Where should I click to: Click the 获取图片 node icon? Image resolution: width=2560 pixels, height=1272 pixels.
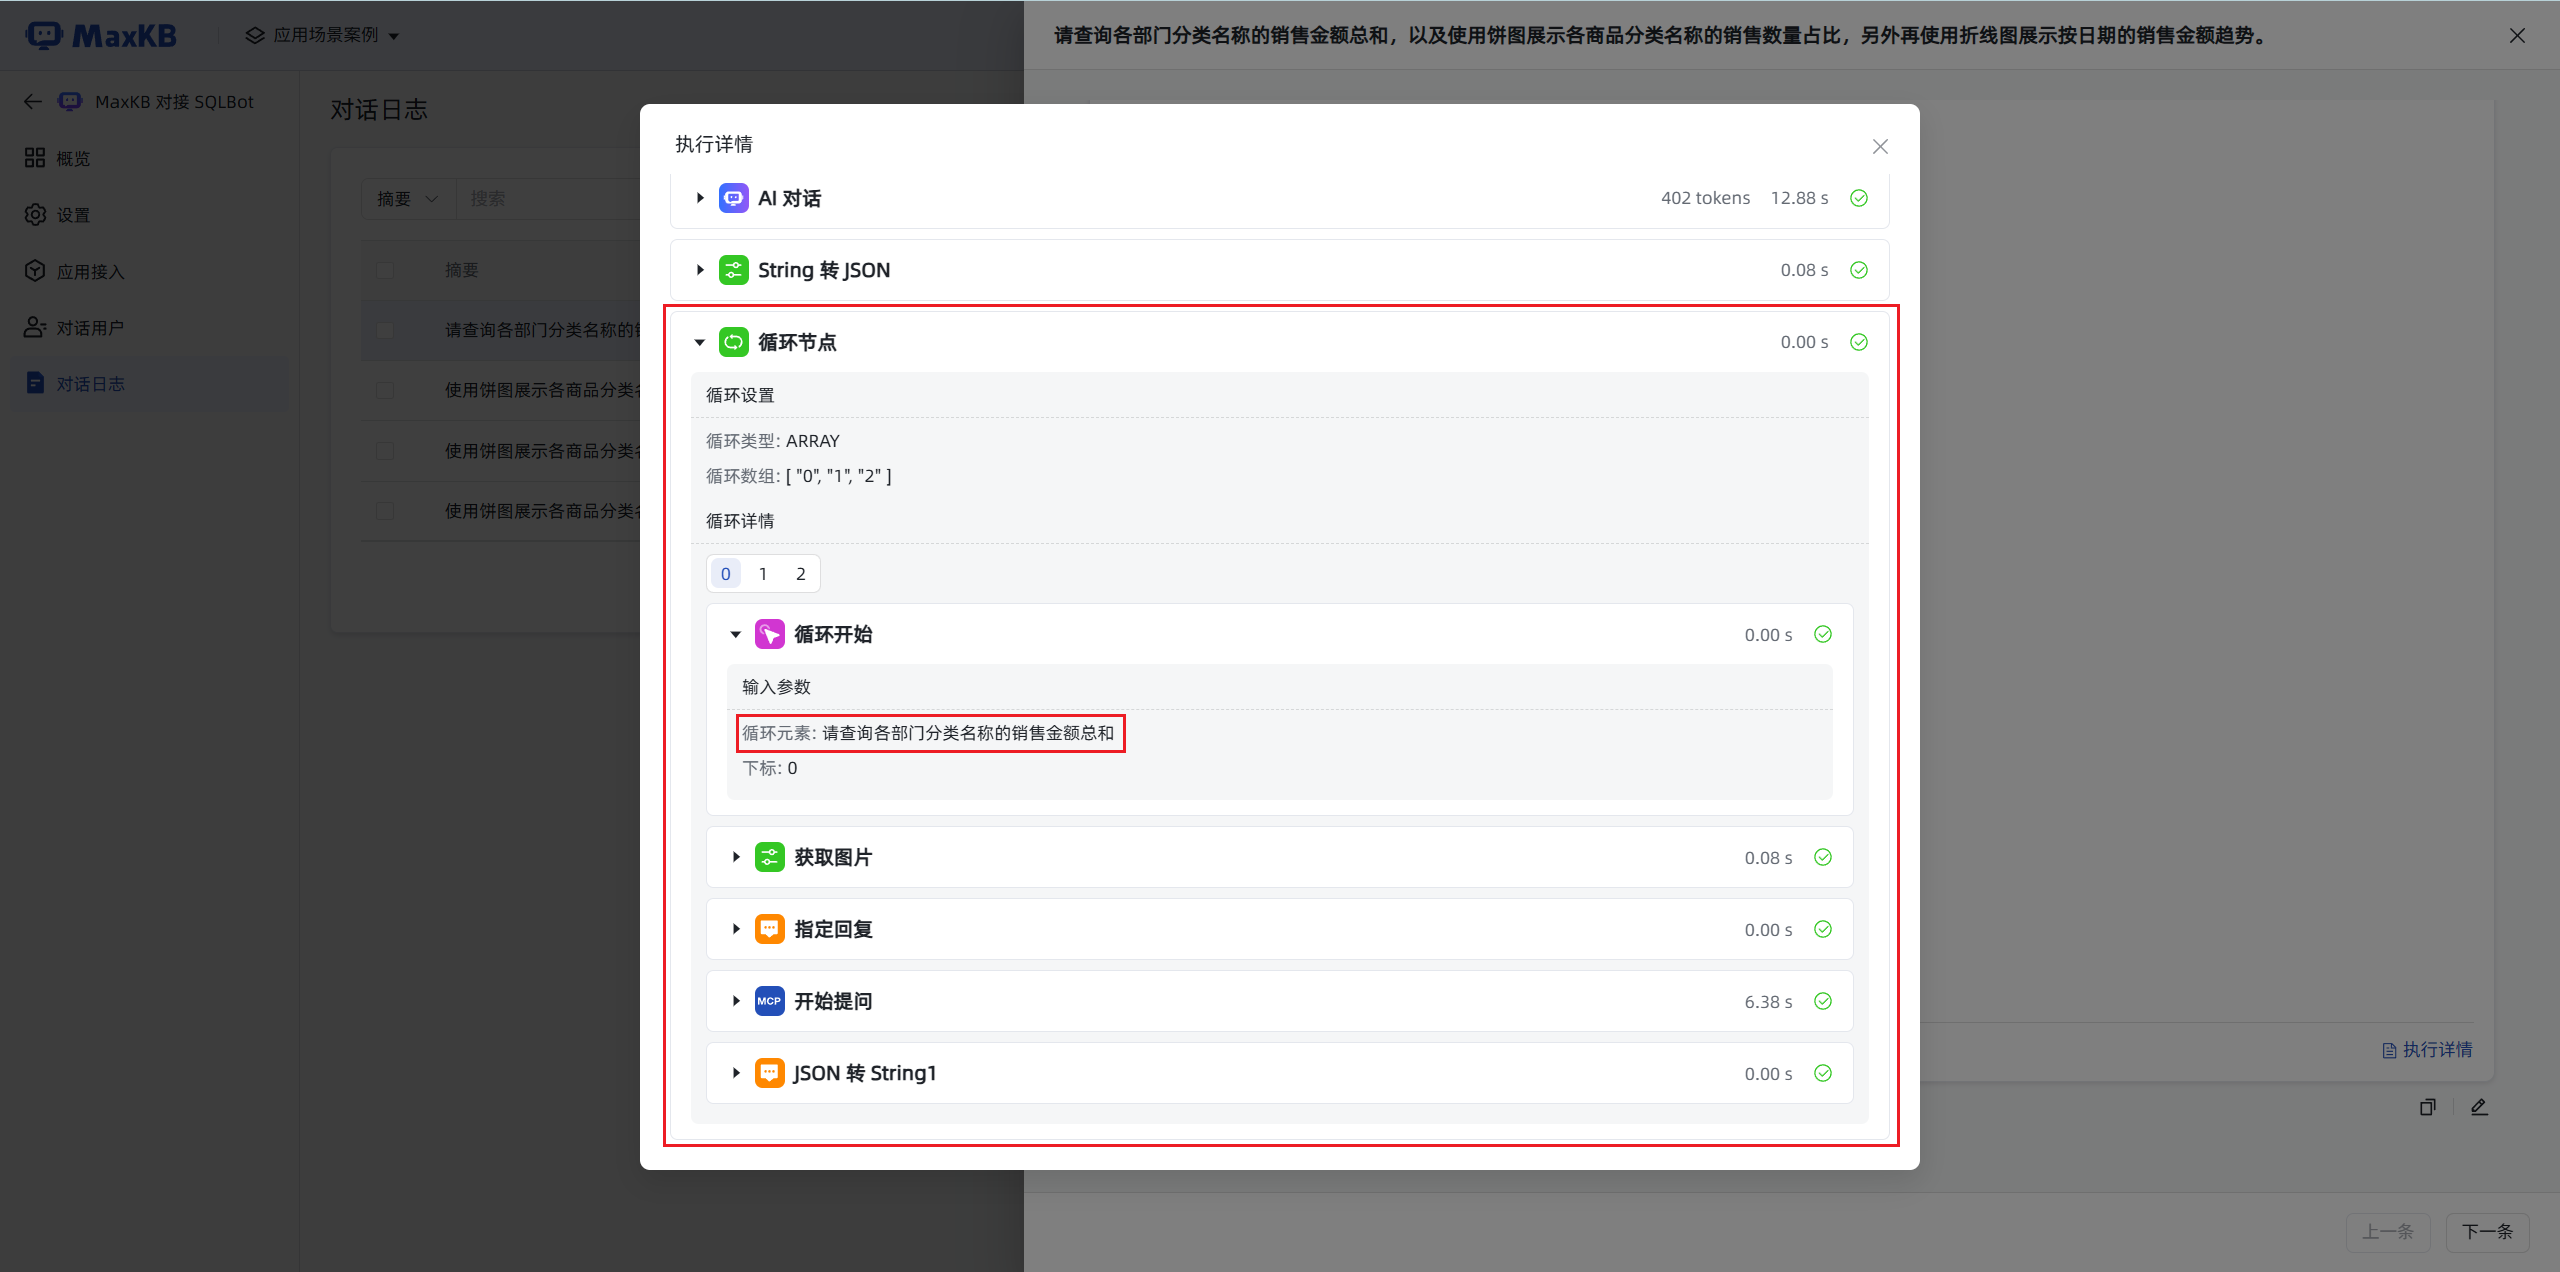(x=769, y=857)
